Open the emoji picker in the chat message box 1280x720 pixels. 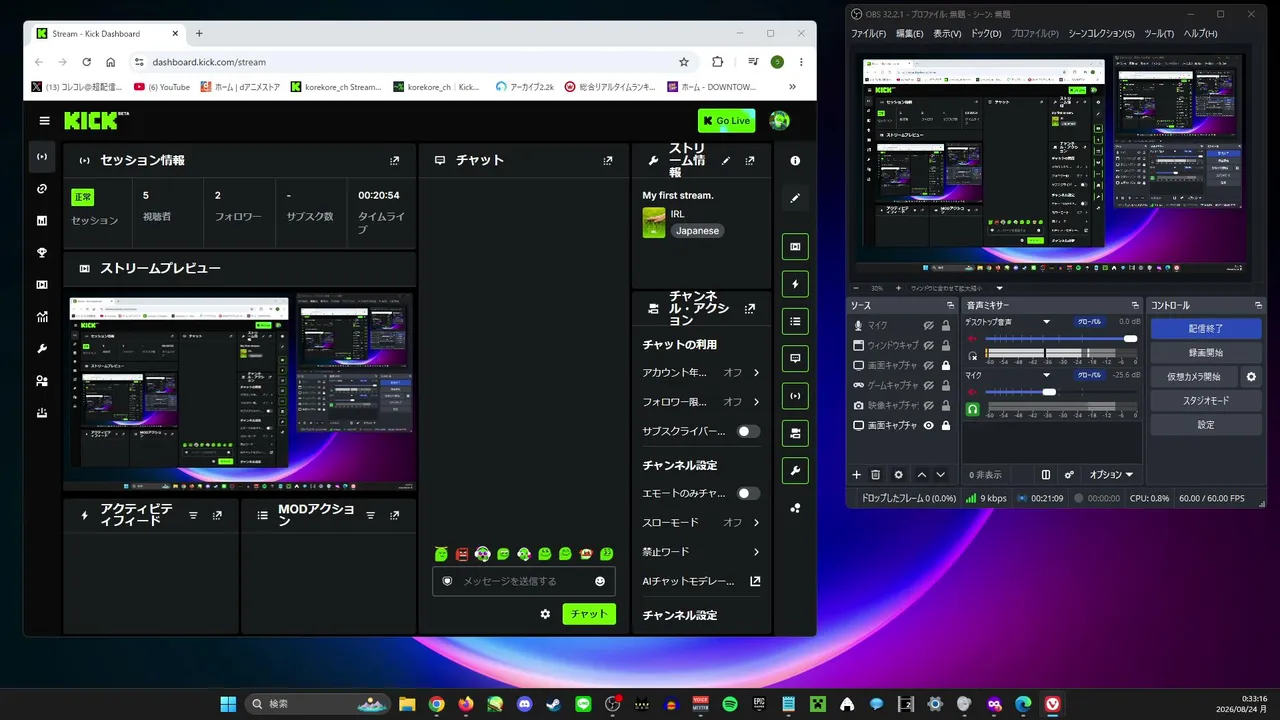point(600,581)
